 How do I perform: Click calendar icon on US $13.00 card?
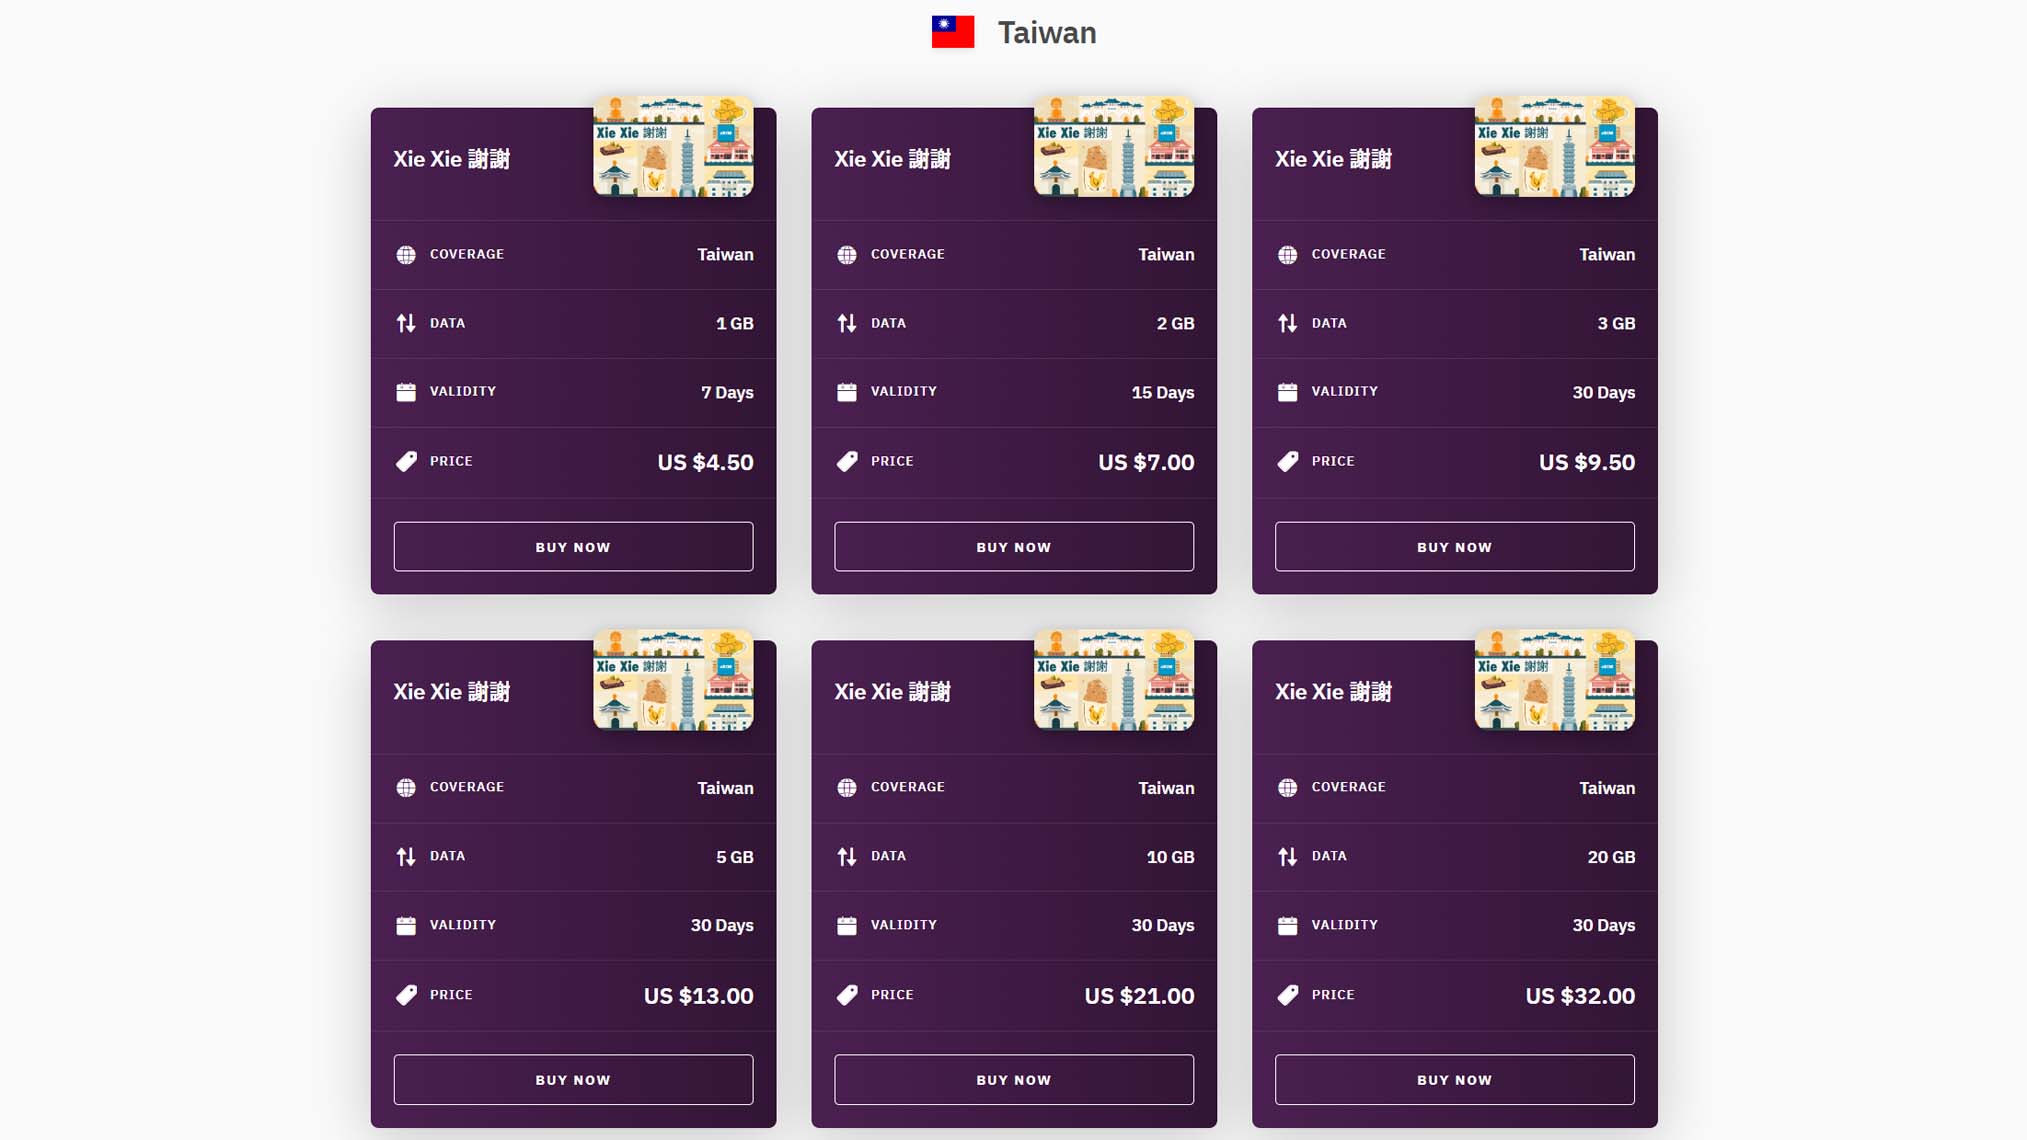point(406,926)
